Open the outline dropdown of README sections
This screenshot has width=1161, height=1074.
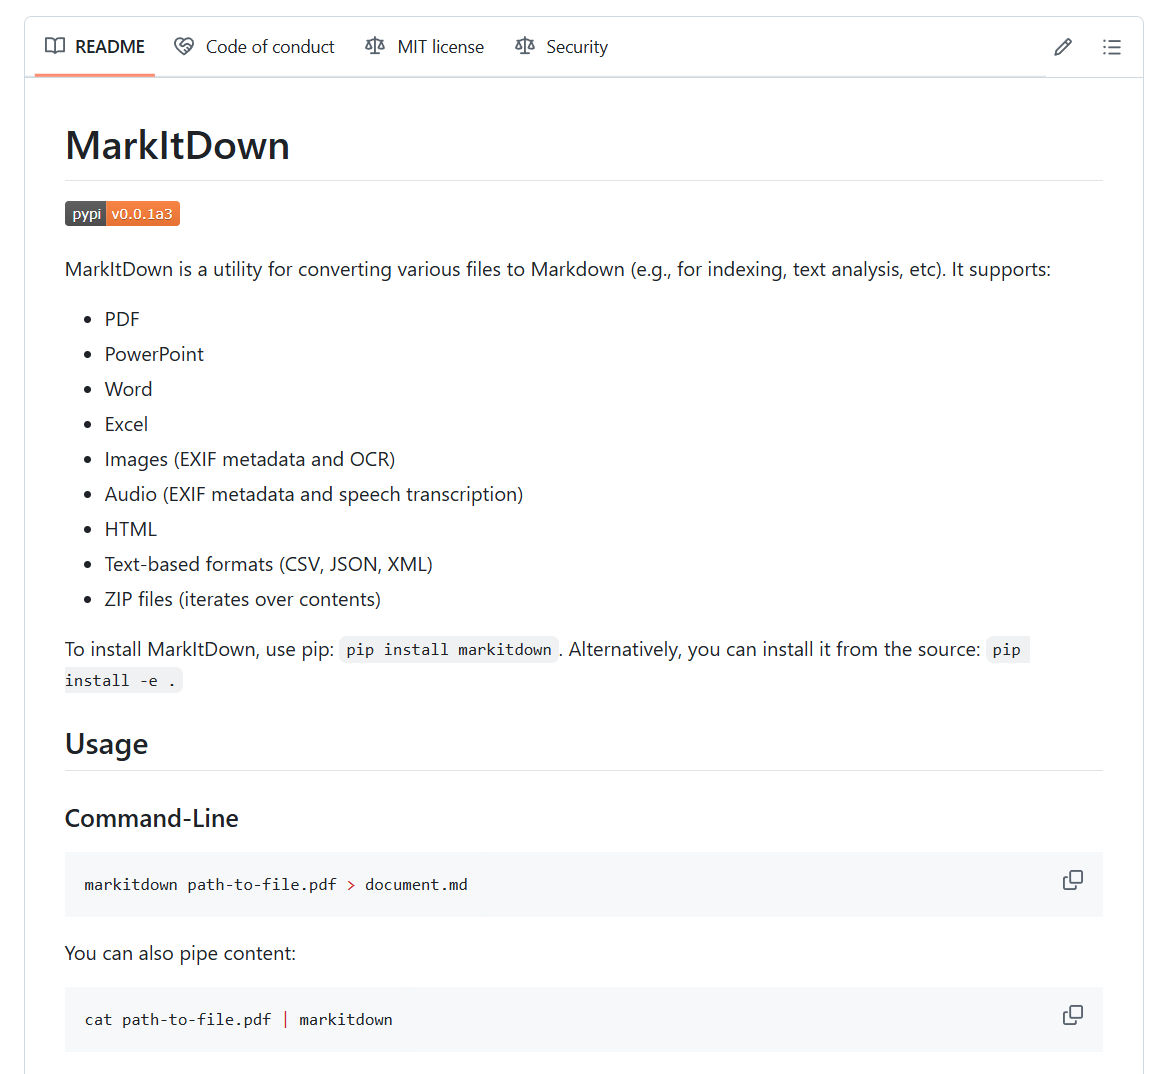pyautogui.click(x=1112, y=47)
